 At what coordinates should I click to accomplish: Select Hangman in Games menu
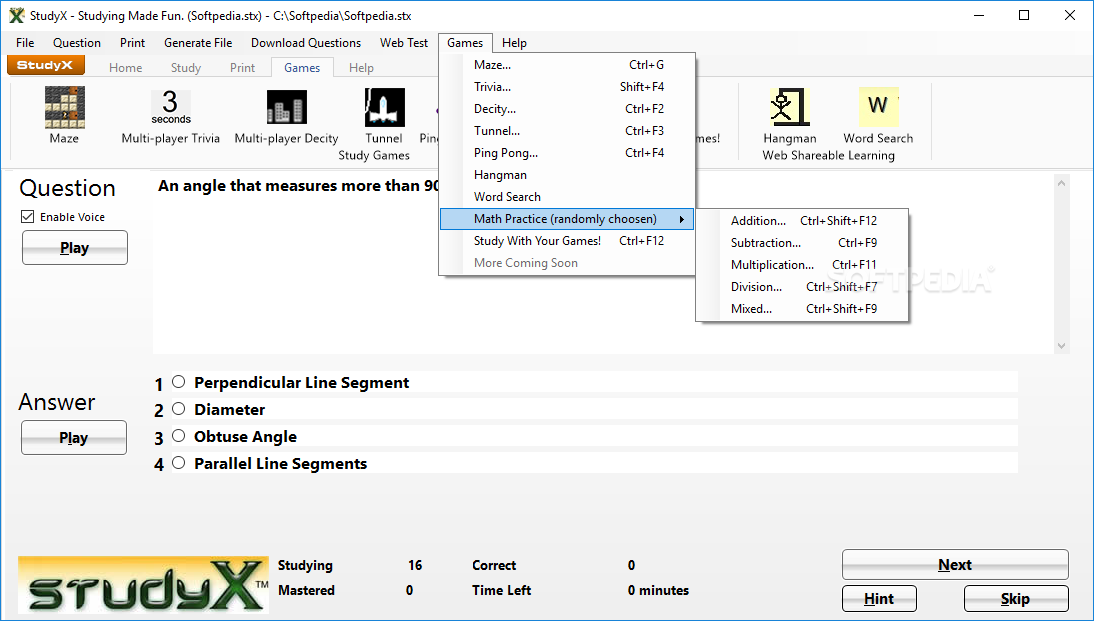point(567,174)
